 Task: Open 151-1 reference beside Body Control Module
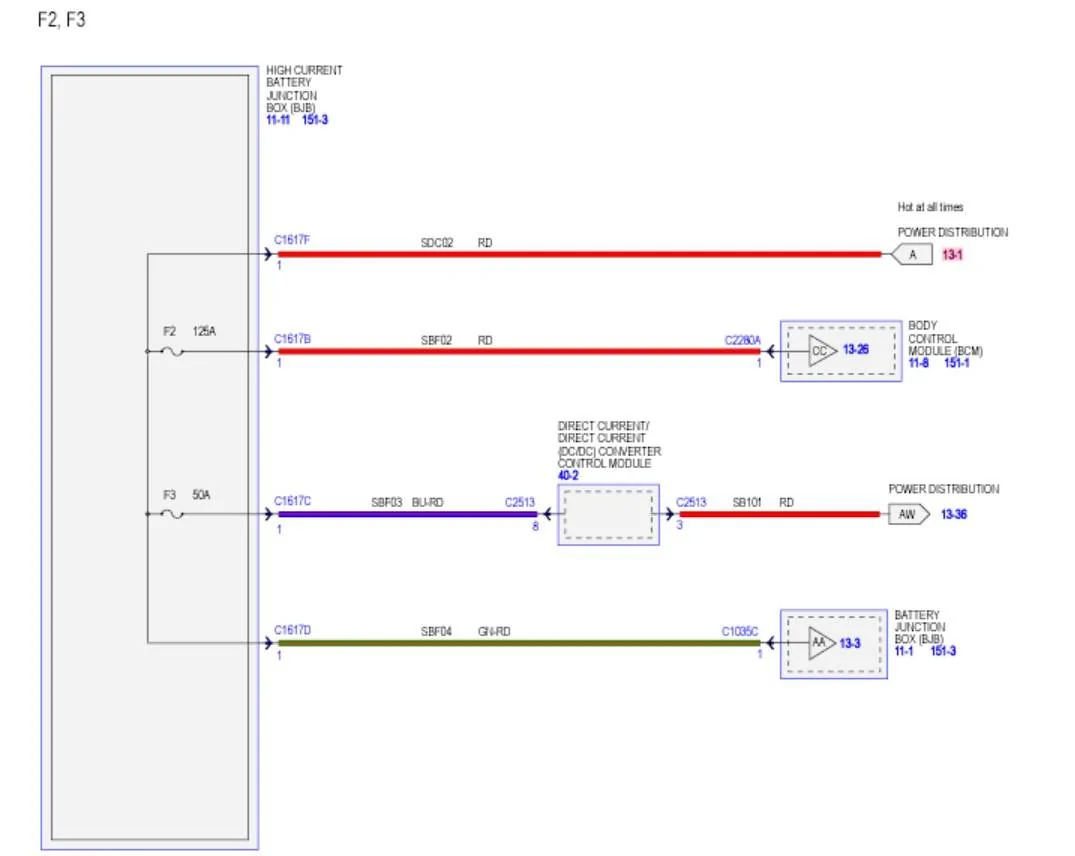(956, 363)
